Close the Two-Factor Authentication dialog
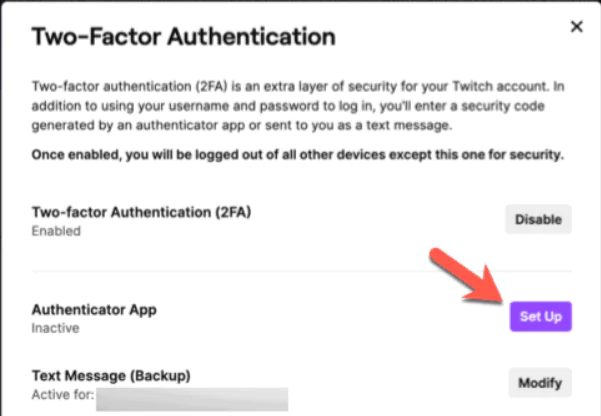The height and width of the screenshot is (416, 601). point(576,27)
